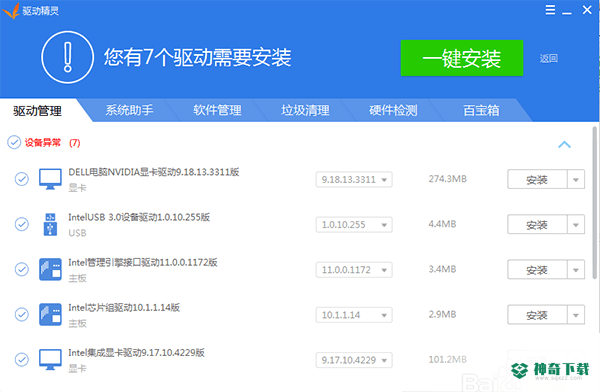
Task: Uncheck the DELL NVIDIA graphics driver checkbox
Action: [x=22, y=179]
